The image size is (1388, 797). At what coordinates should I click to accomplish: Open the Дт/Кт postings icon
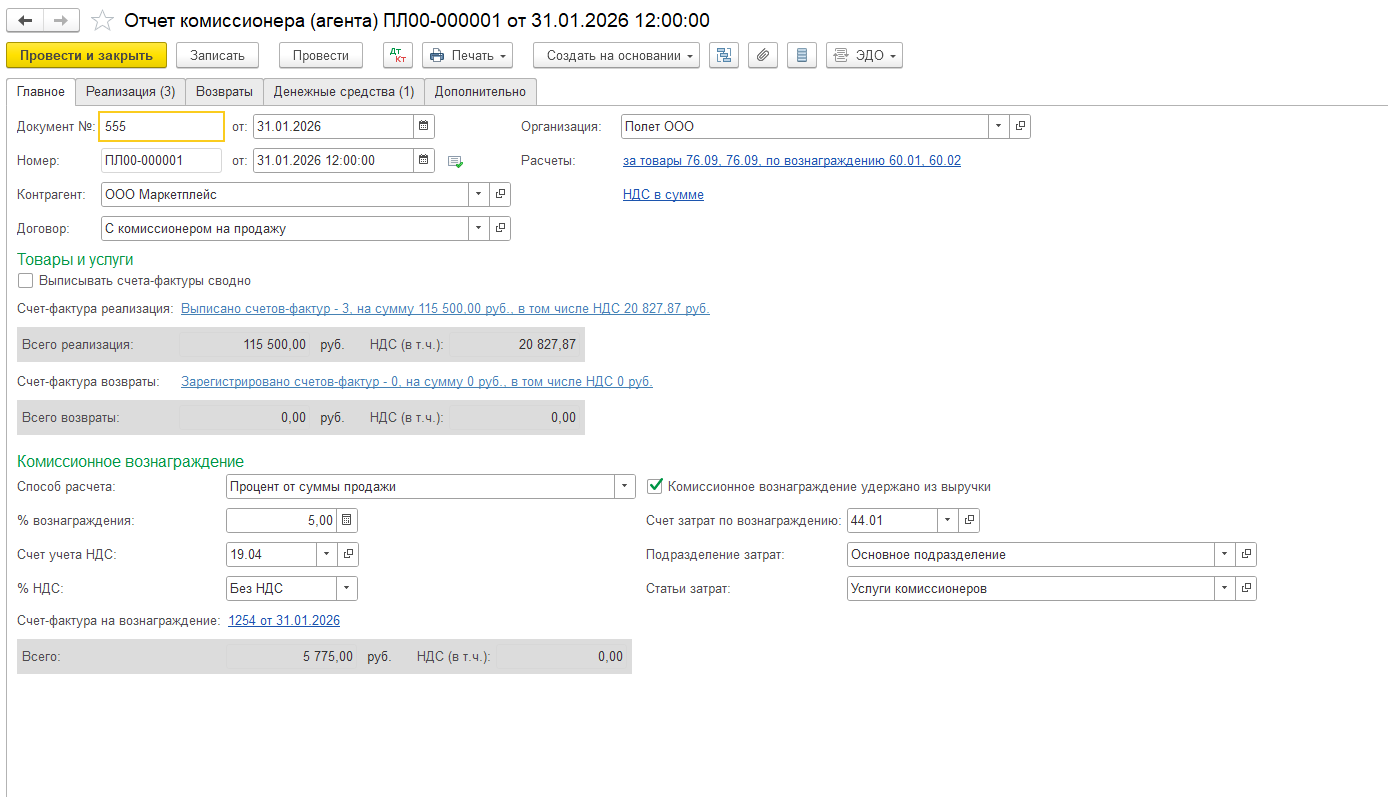pyautogui.click(x=397, y=55)
